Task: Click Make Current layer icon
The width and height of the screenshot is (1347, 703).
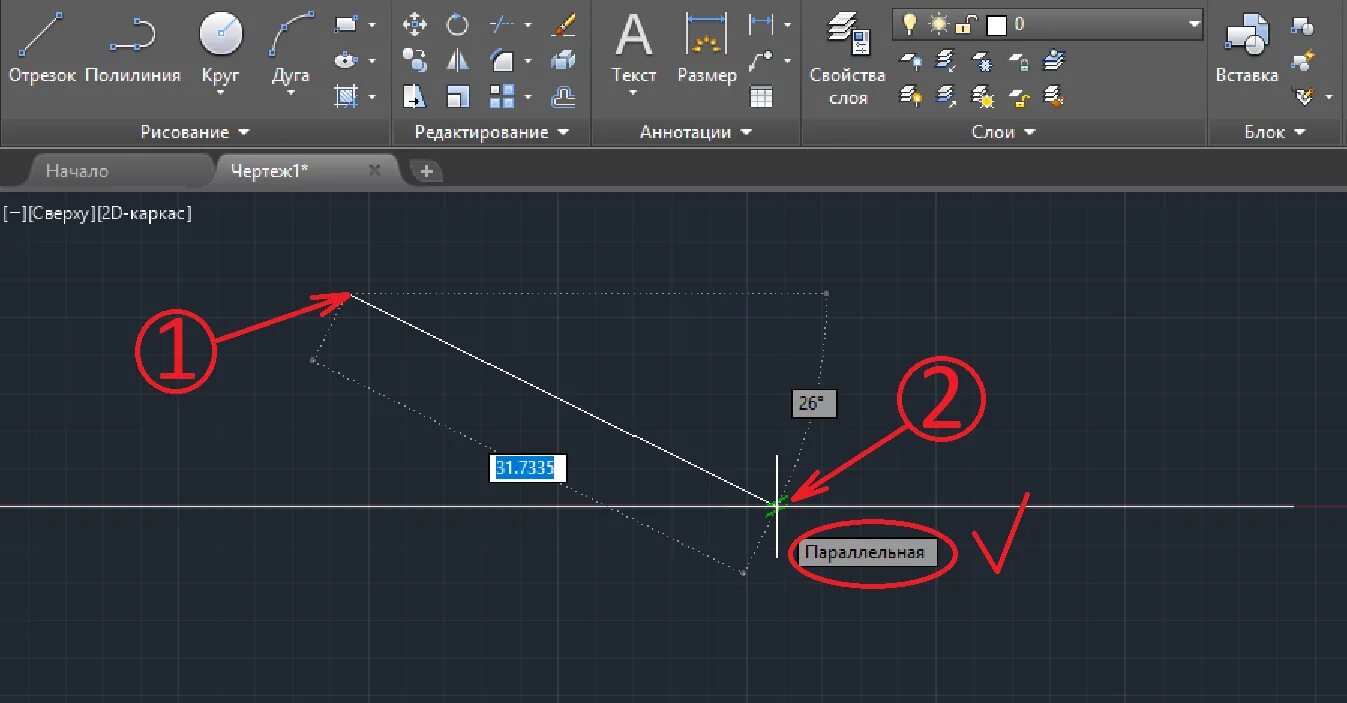Action: coord(1055,62)
